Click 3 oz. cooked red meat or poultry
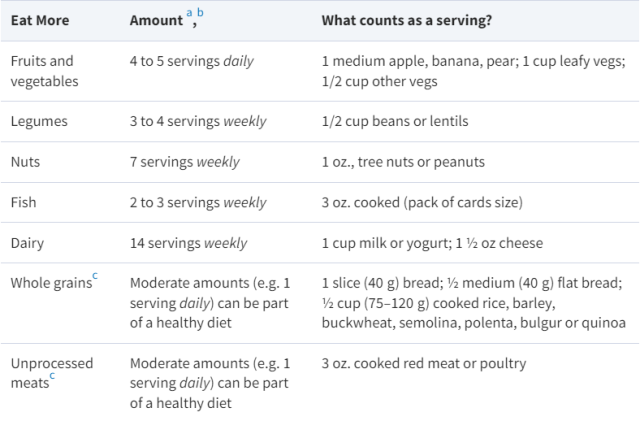This screenshot has height=421, width=640. pyautogui.click(x=424, y=363)
